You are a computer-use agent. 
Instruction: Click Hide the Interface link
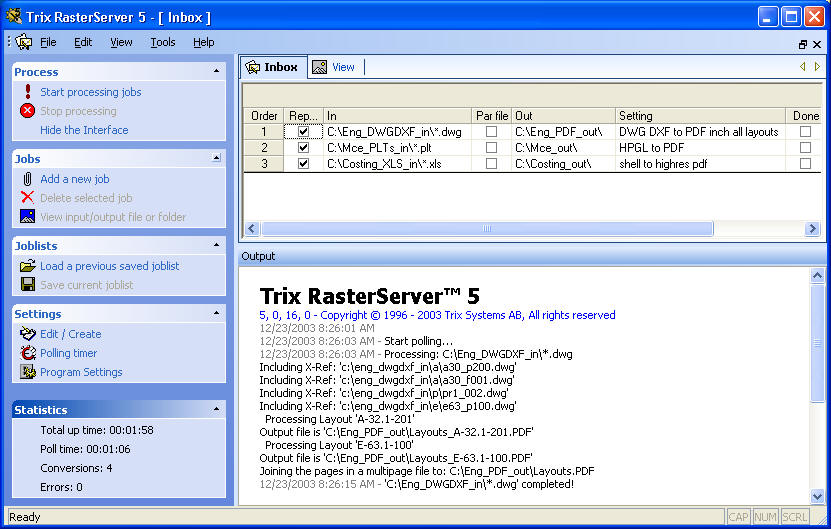pos(84,130)
